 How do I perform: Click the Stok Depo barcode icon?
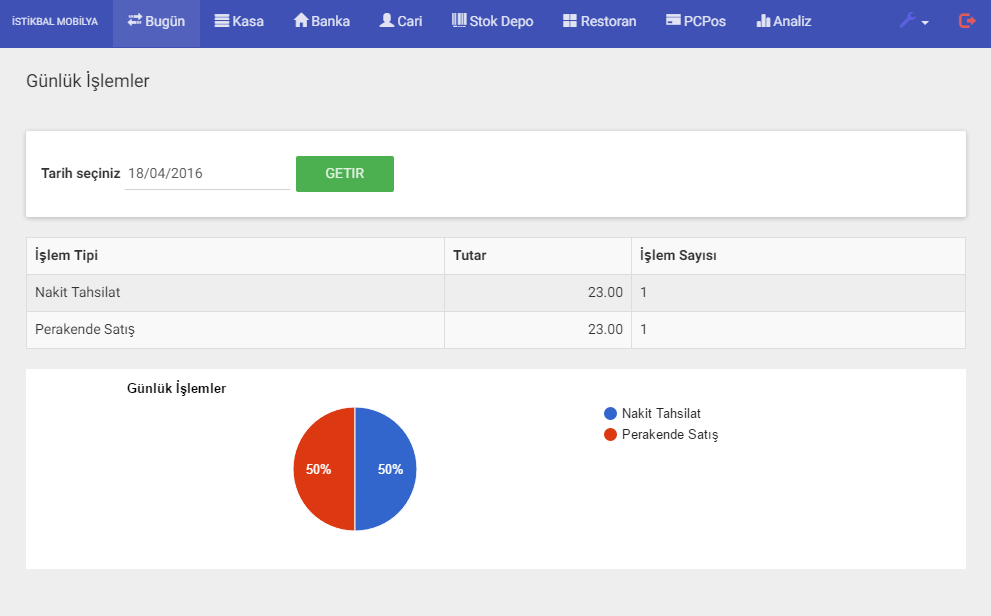pos(459,20)
